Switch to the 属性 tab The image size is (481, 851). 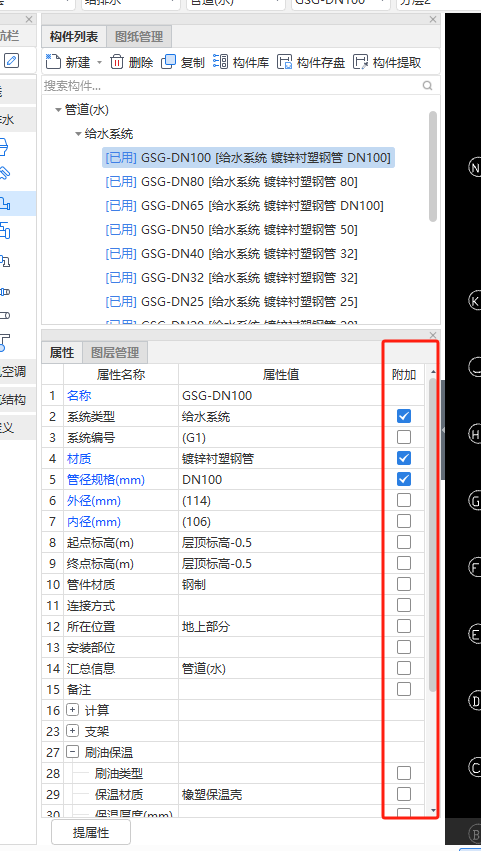[x=62, y=353]
